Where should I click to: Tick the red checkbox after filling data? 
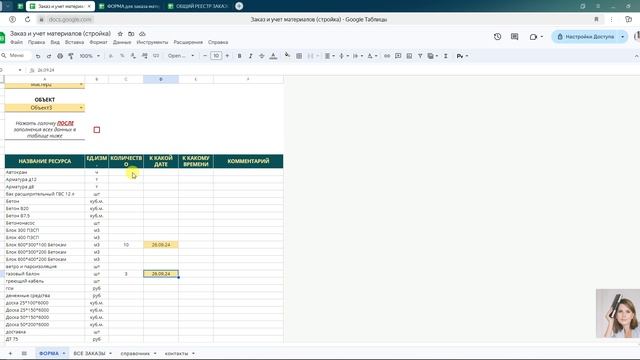[97, 130]
